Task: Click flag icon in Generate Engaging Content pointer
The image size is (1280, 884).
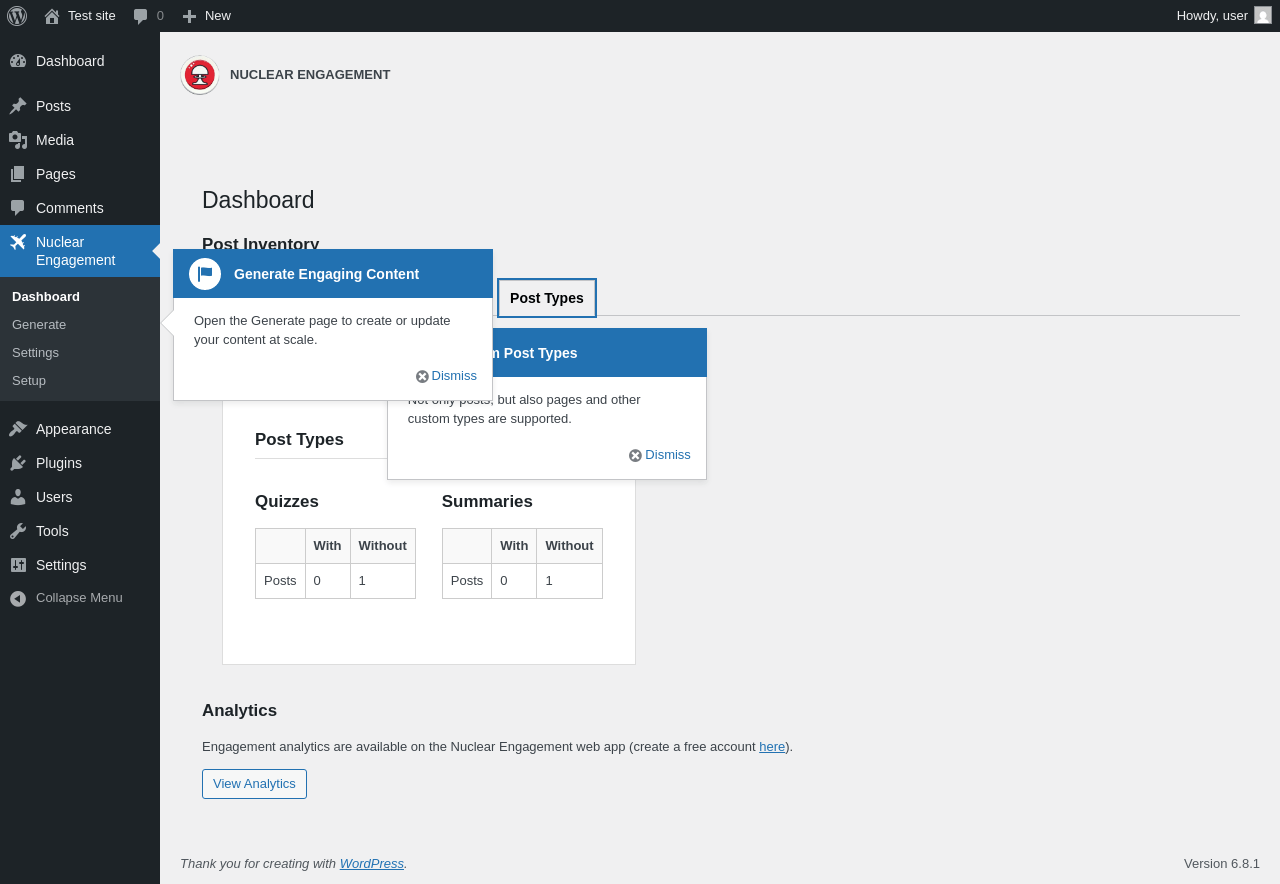Action: pyautogui.click(x=205, y=274)
